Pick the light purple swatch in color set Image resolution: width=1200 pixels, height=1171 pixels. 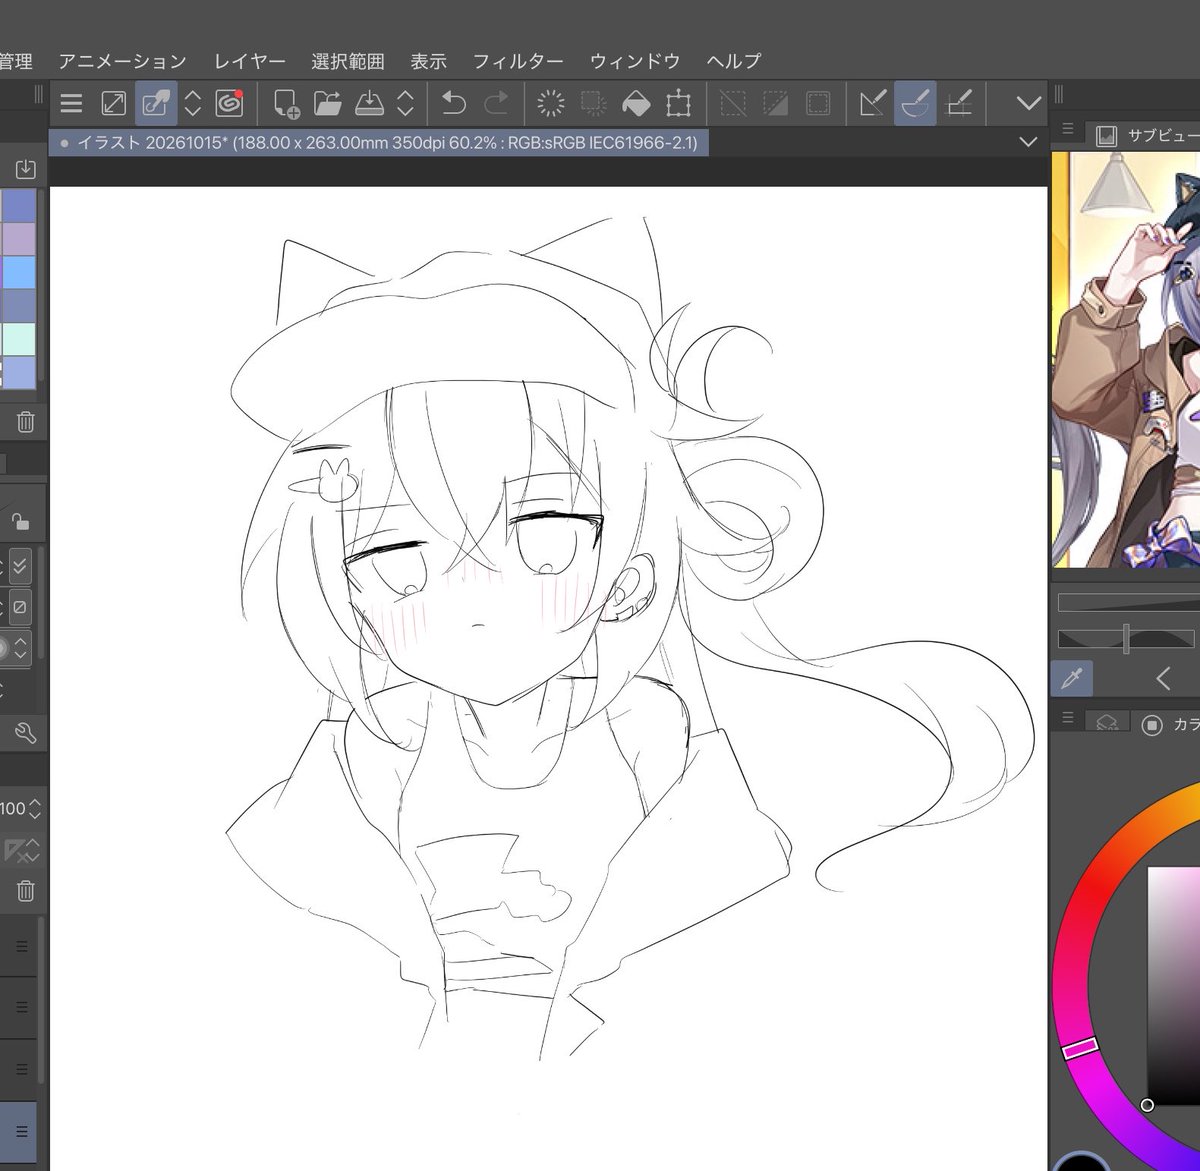click(x=18, y=240)
